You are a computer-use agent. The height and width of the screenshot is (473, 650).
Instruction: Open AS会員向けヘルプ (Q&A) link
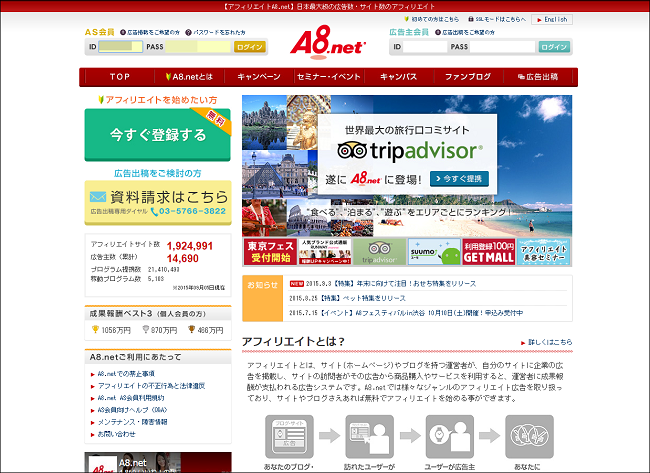point(132,410)
